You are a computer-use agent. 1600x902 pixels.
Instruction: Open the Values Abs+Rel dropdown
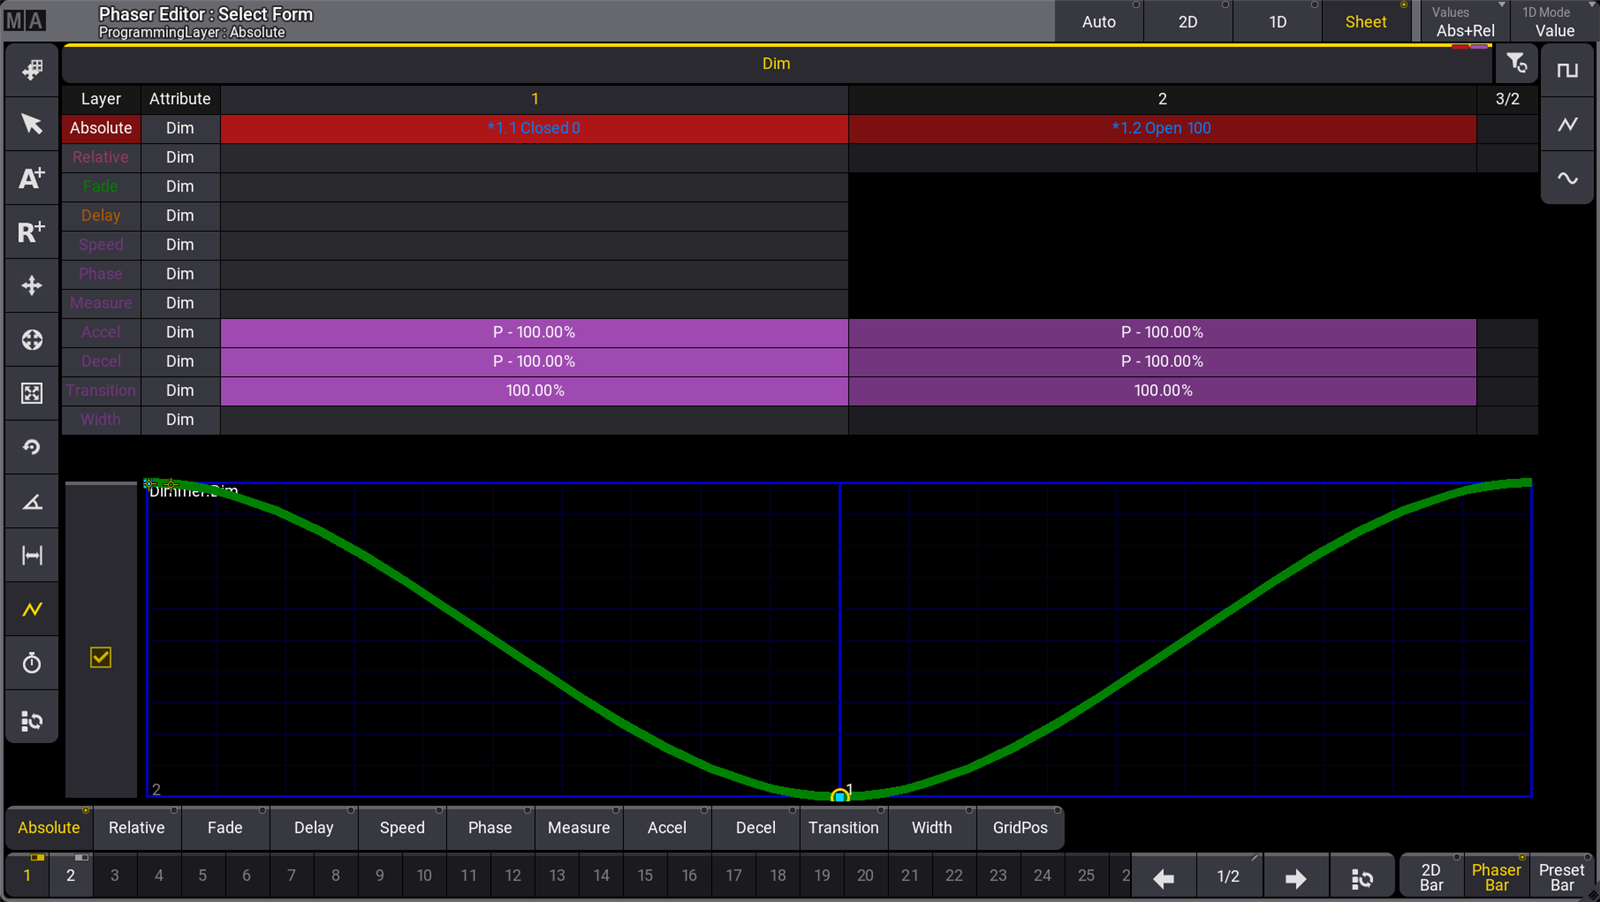(x=1465, y=22)
